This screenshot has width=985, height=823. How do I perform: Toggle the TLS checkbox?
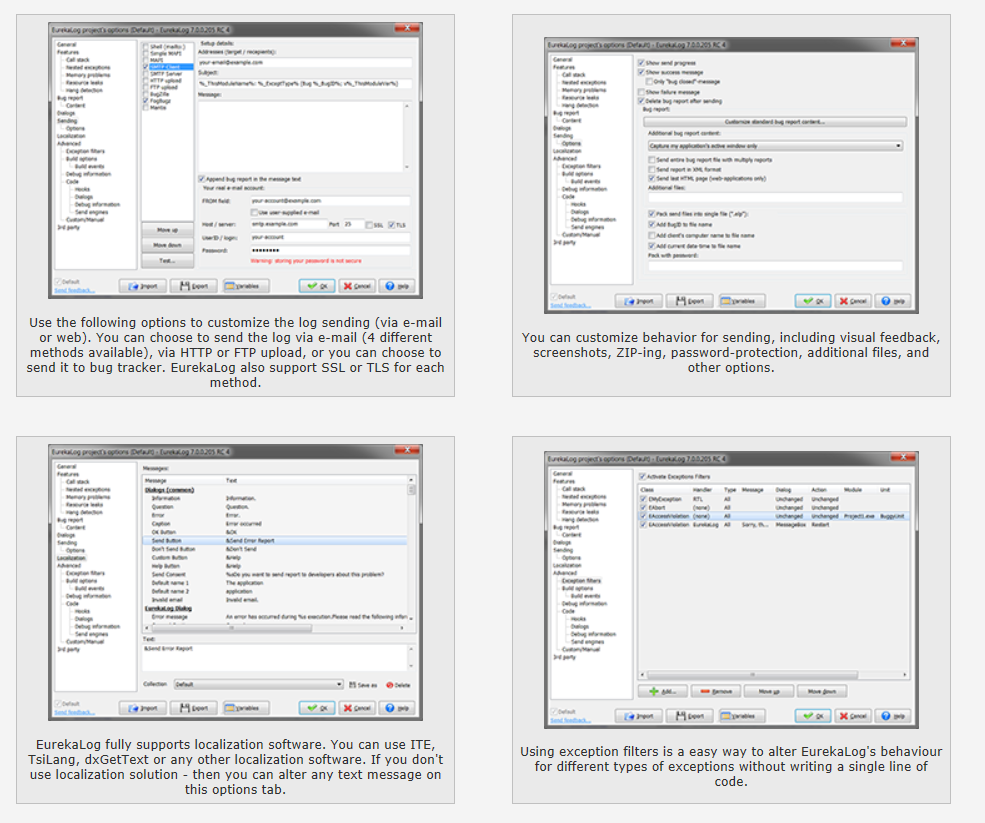[x=392, y=225]
